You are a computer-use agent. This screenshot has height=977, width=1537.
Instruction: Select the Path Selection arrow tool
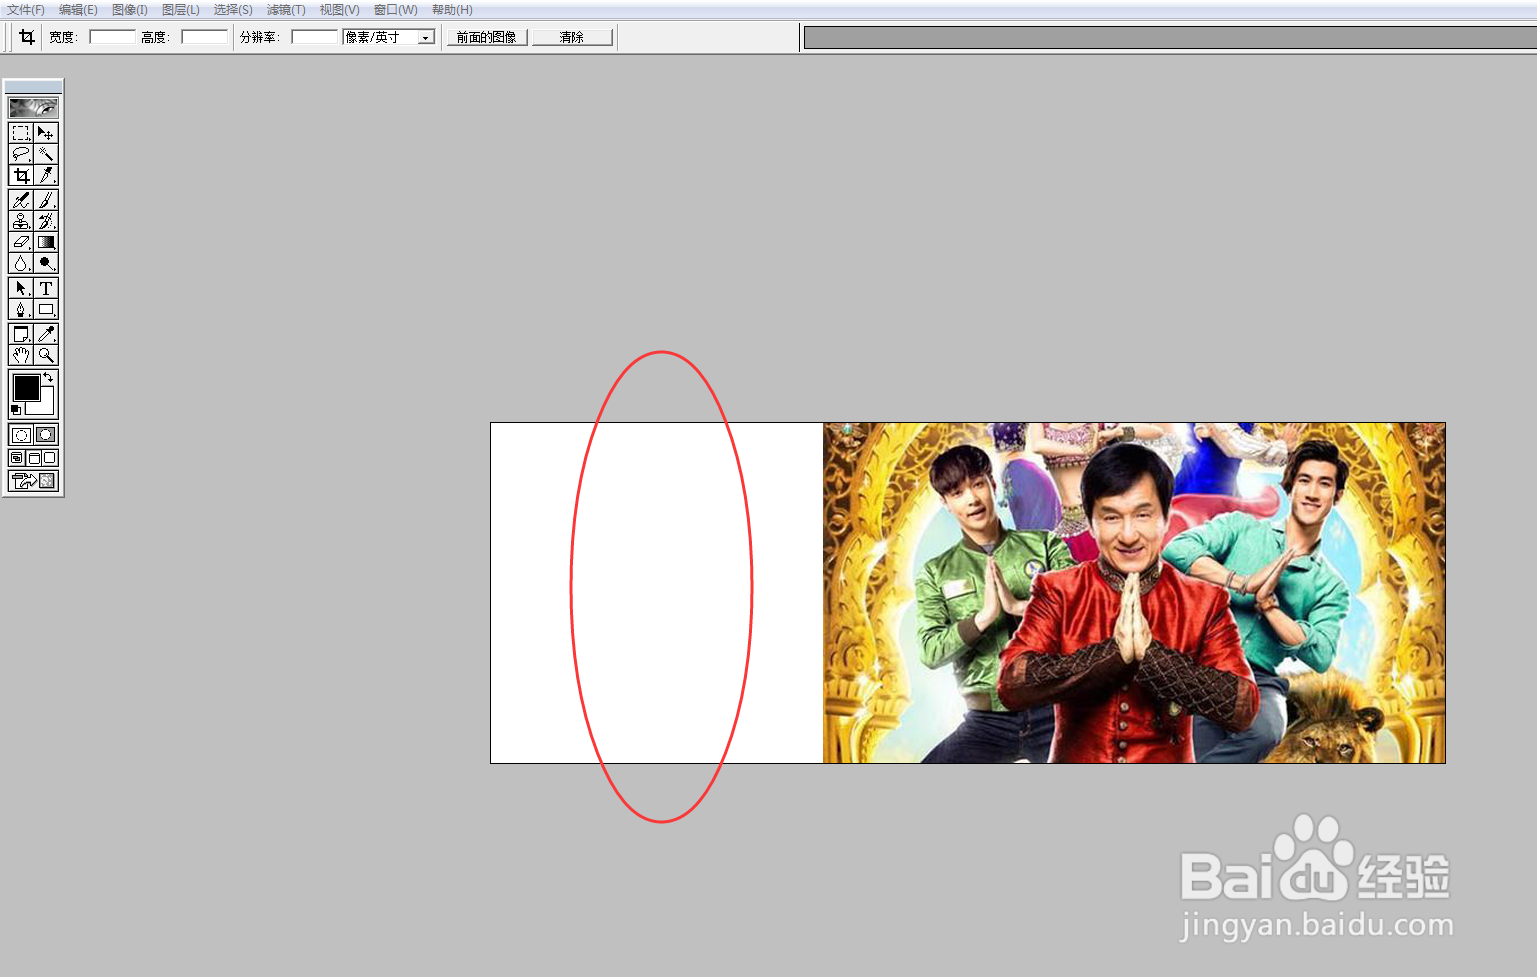coord(21,288)
